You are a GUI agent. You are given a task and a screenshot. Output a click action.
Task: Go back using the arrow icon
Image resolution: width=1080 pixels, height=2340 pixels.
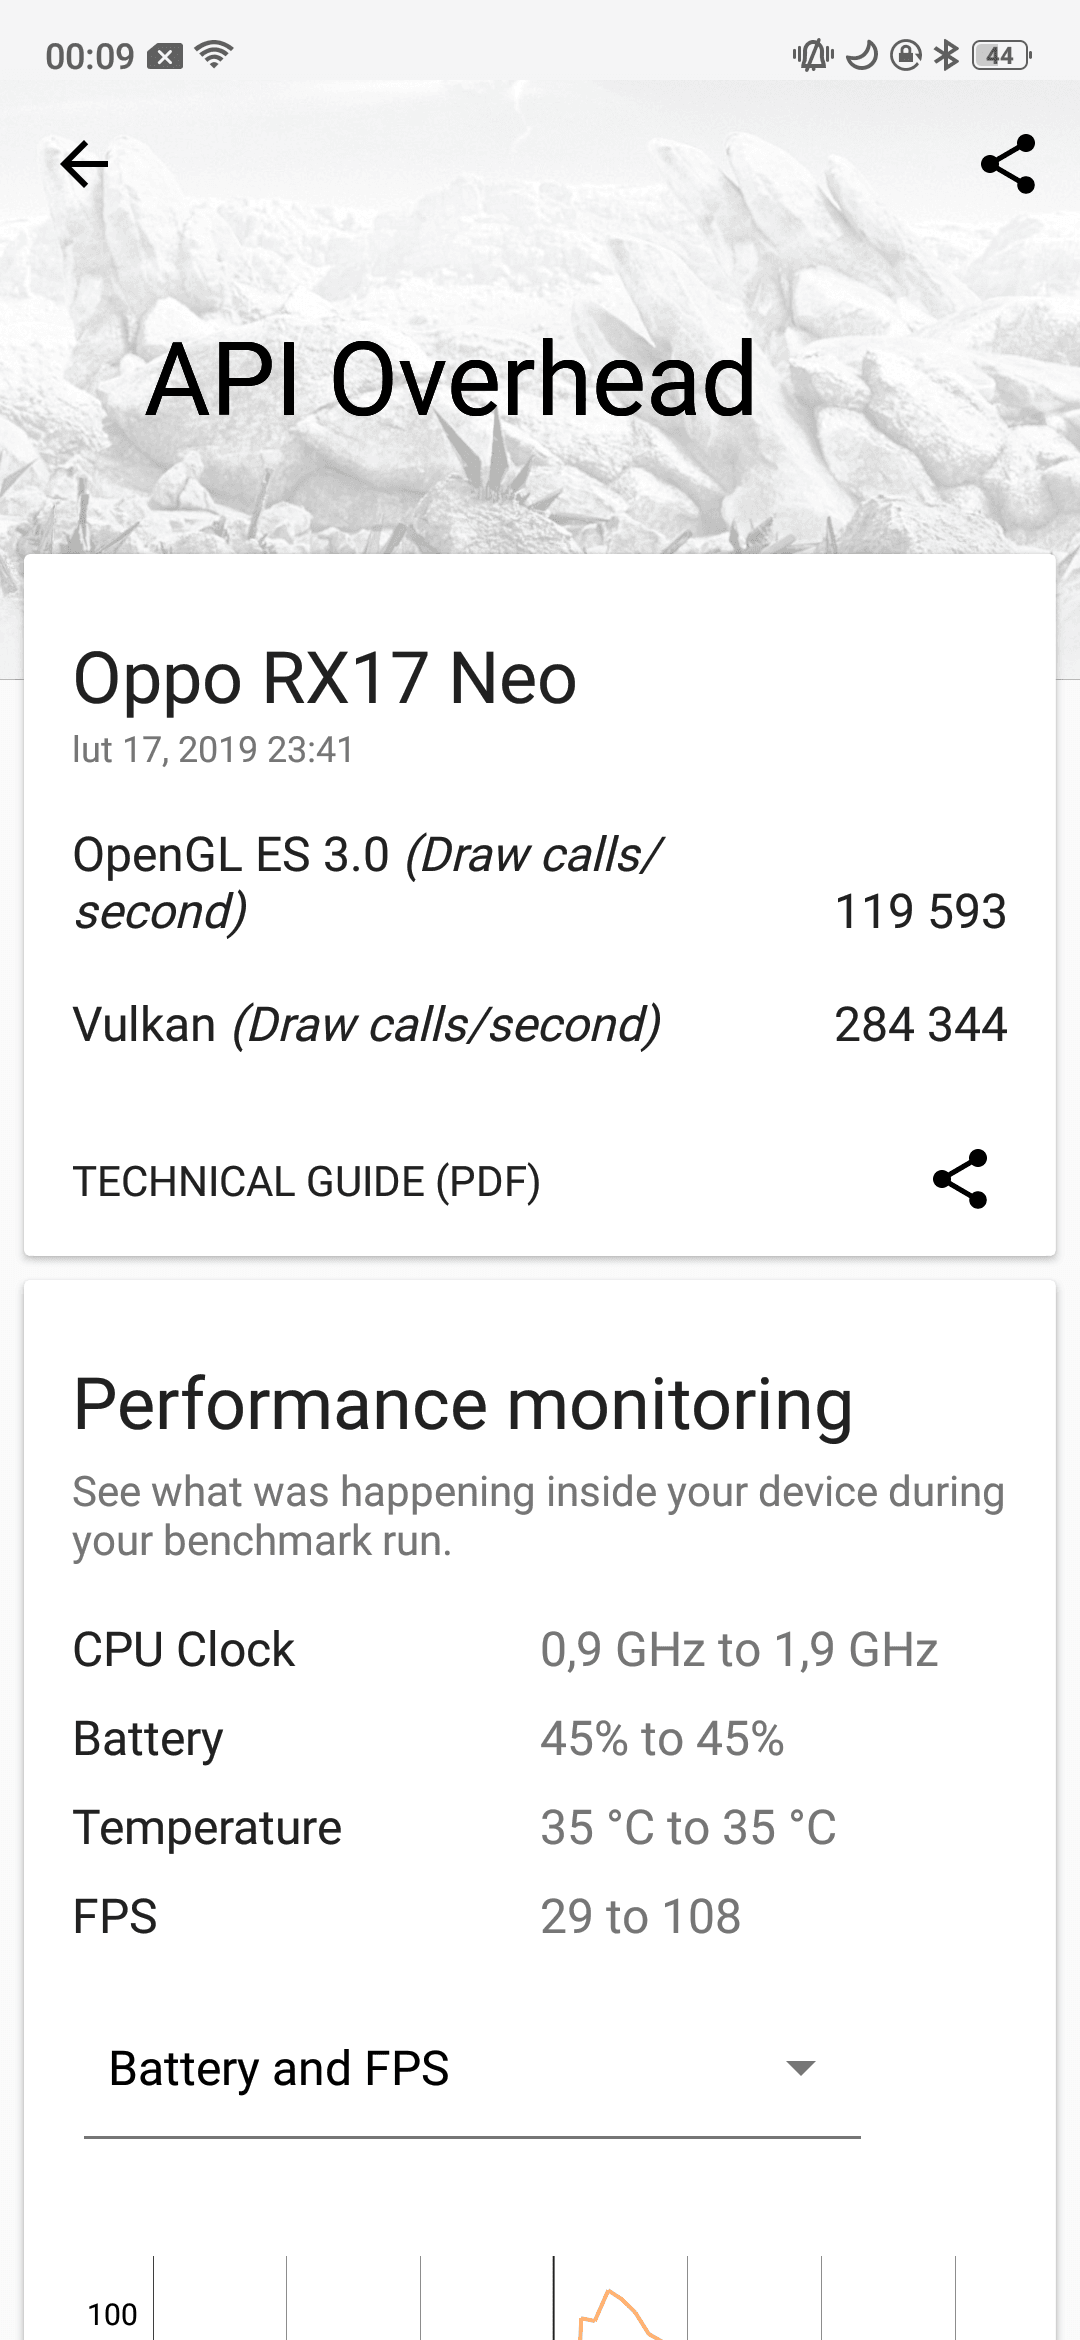point(84,164)
